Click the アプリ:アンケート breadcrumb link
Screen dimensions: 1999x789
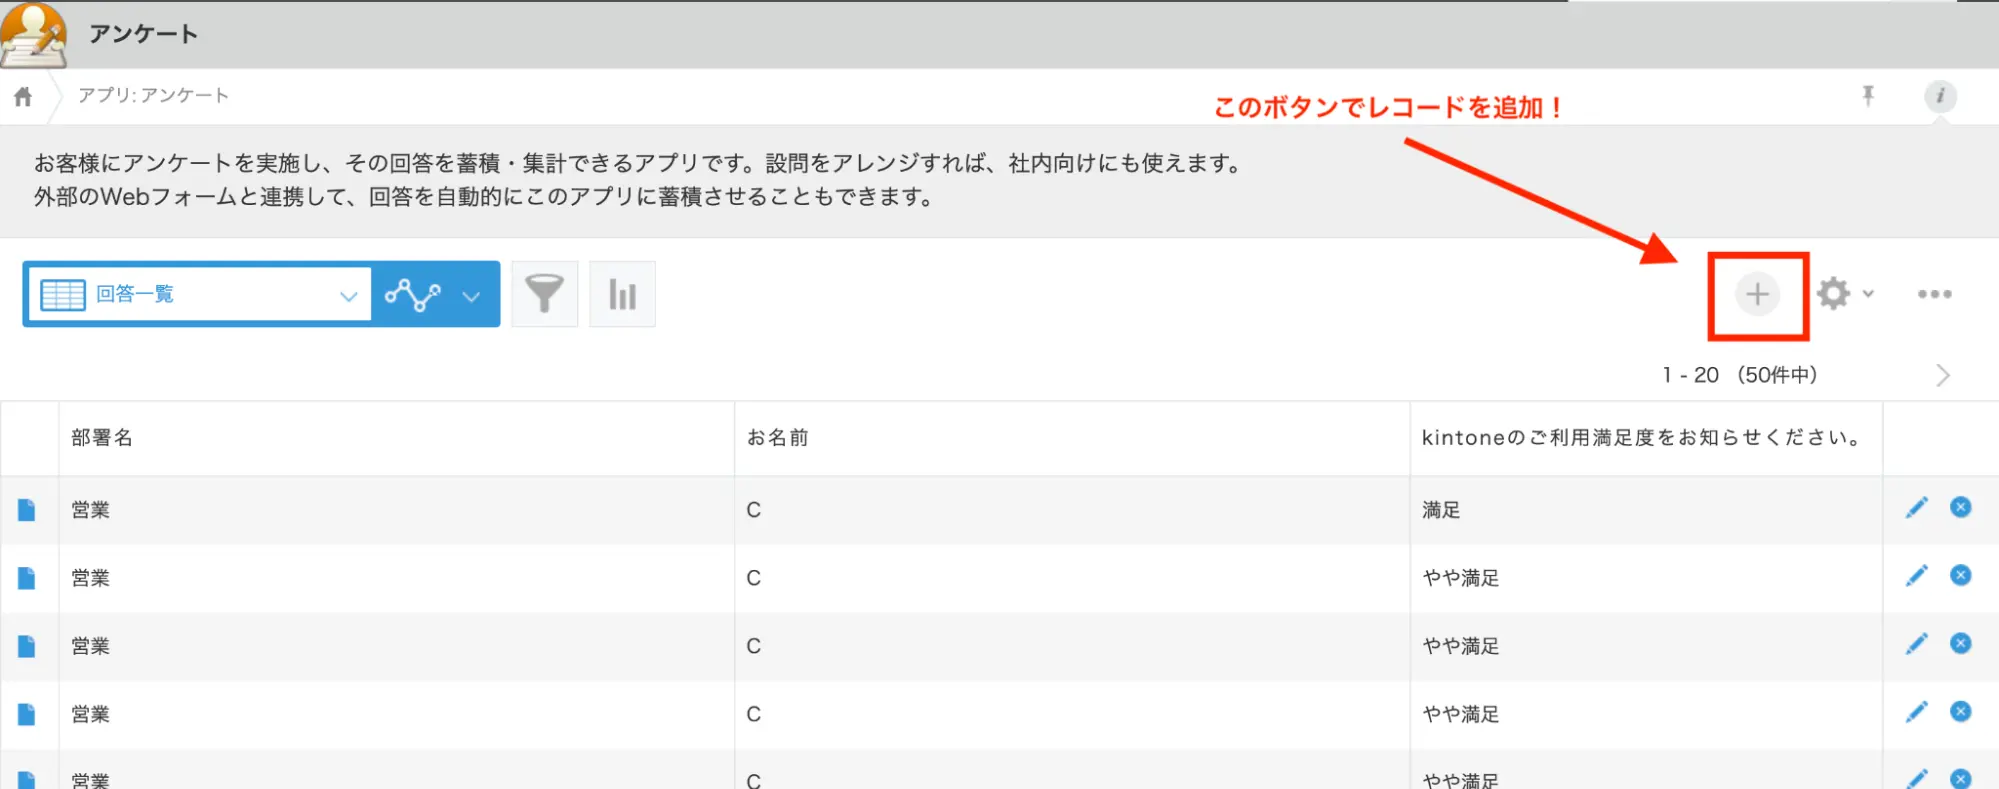pos(153,95)
